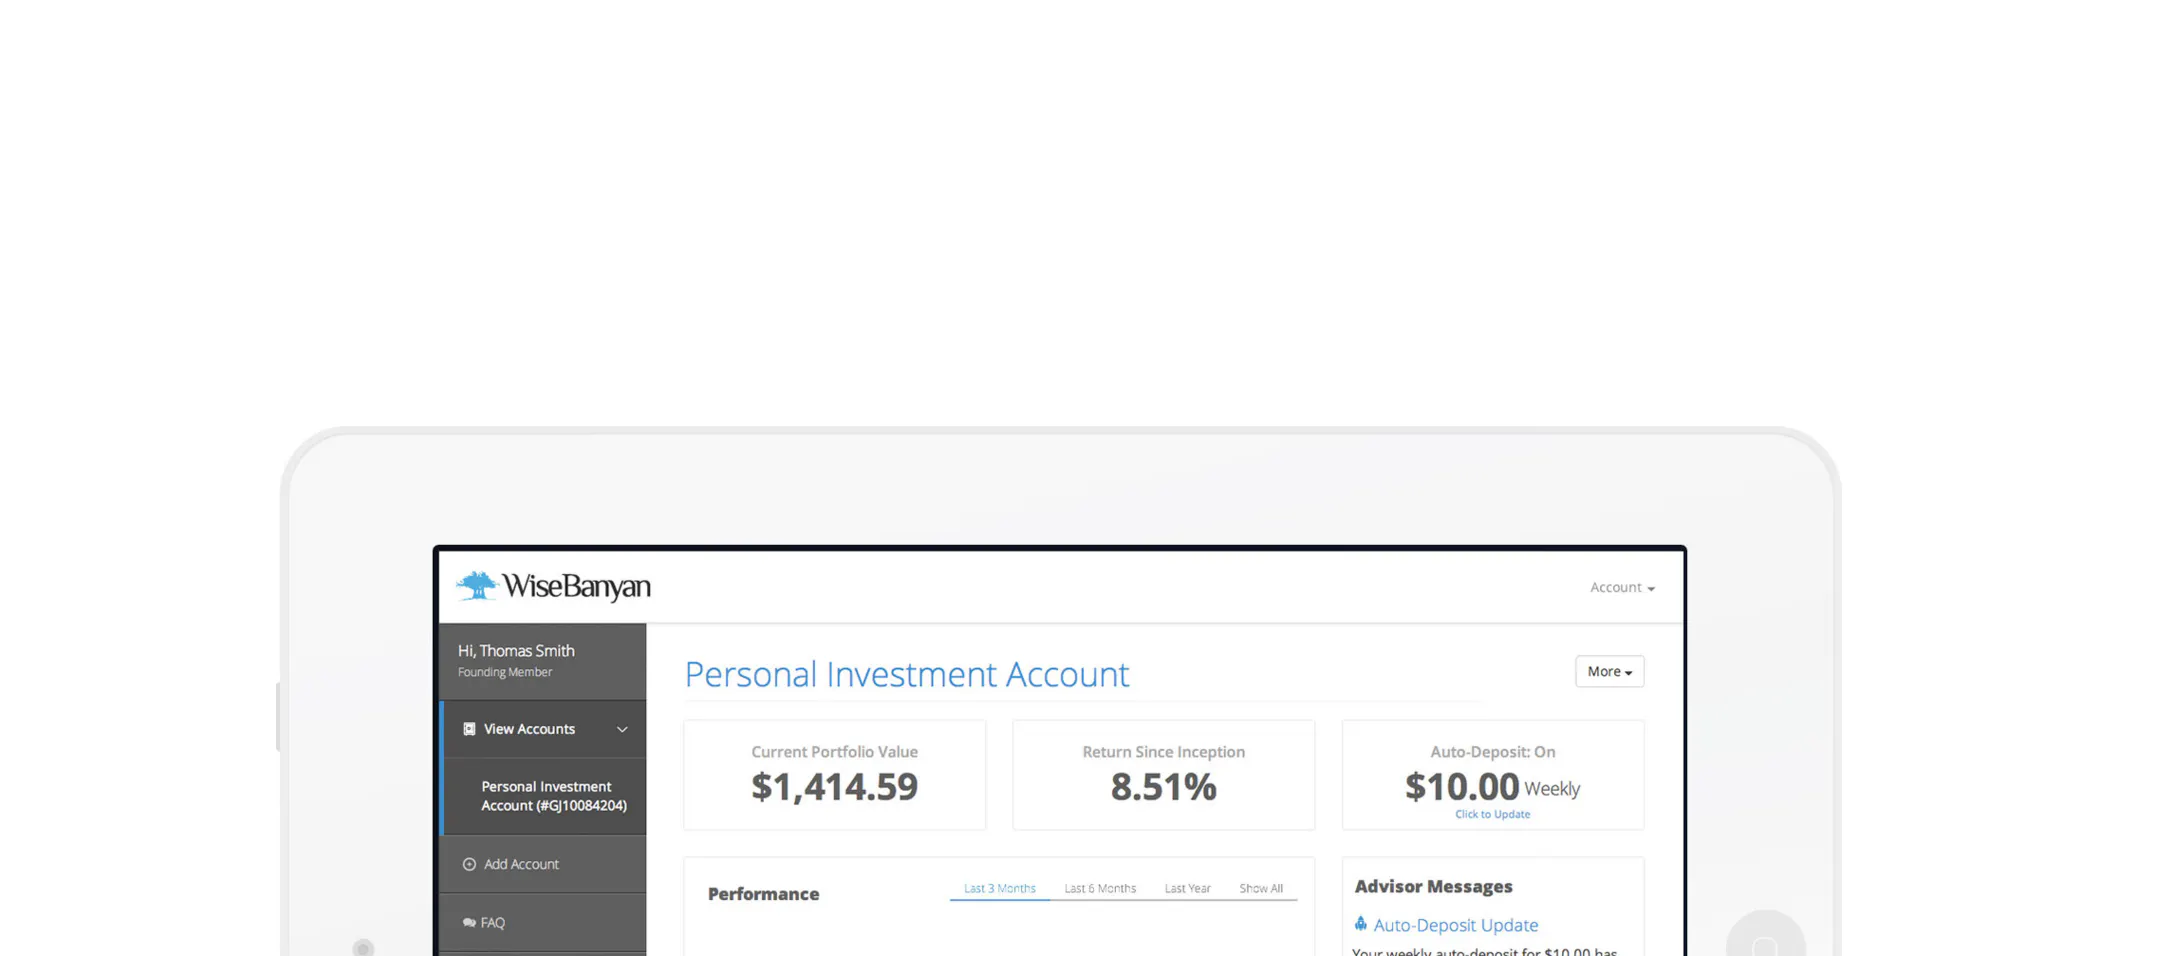Open the Auto-Deposit Update message link
Image resolution: width=2176 pixels, height=956 pixels.
[1455, 925]
